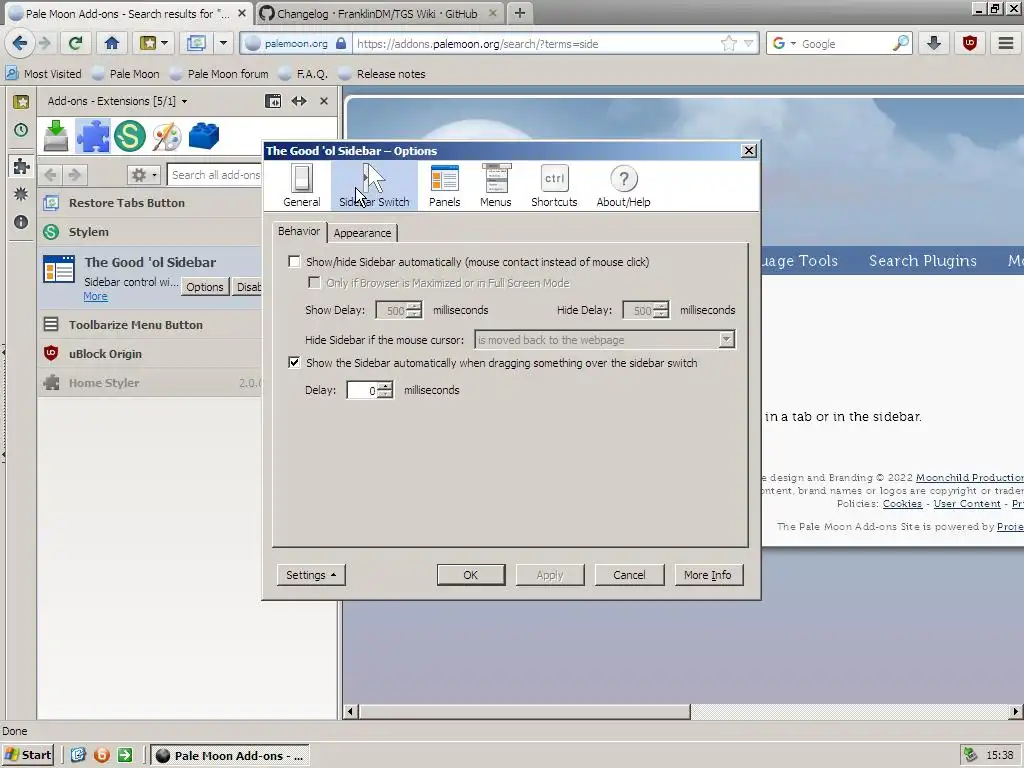
Task: Open the URL bar history dropdown arrow
Action: point(748,44)
